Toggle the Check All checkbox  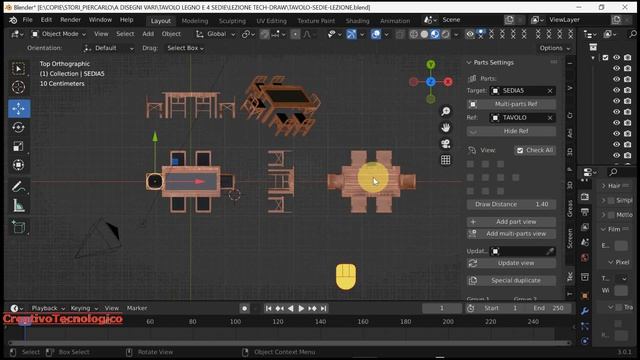520,151
